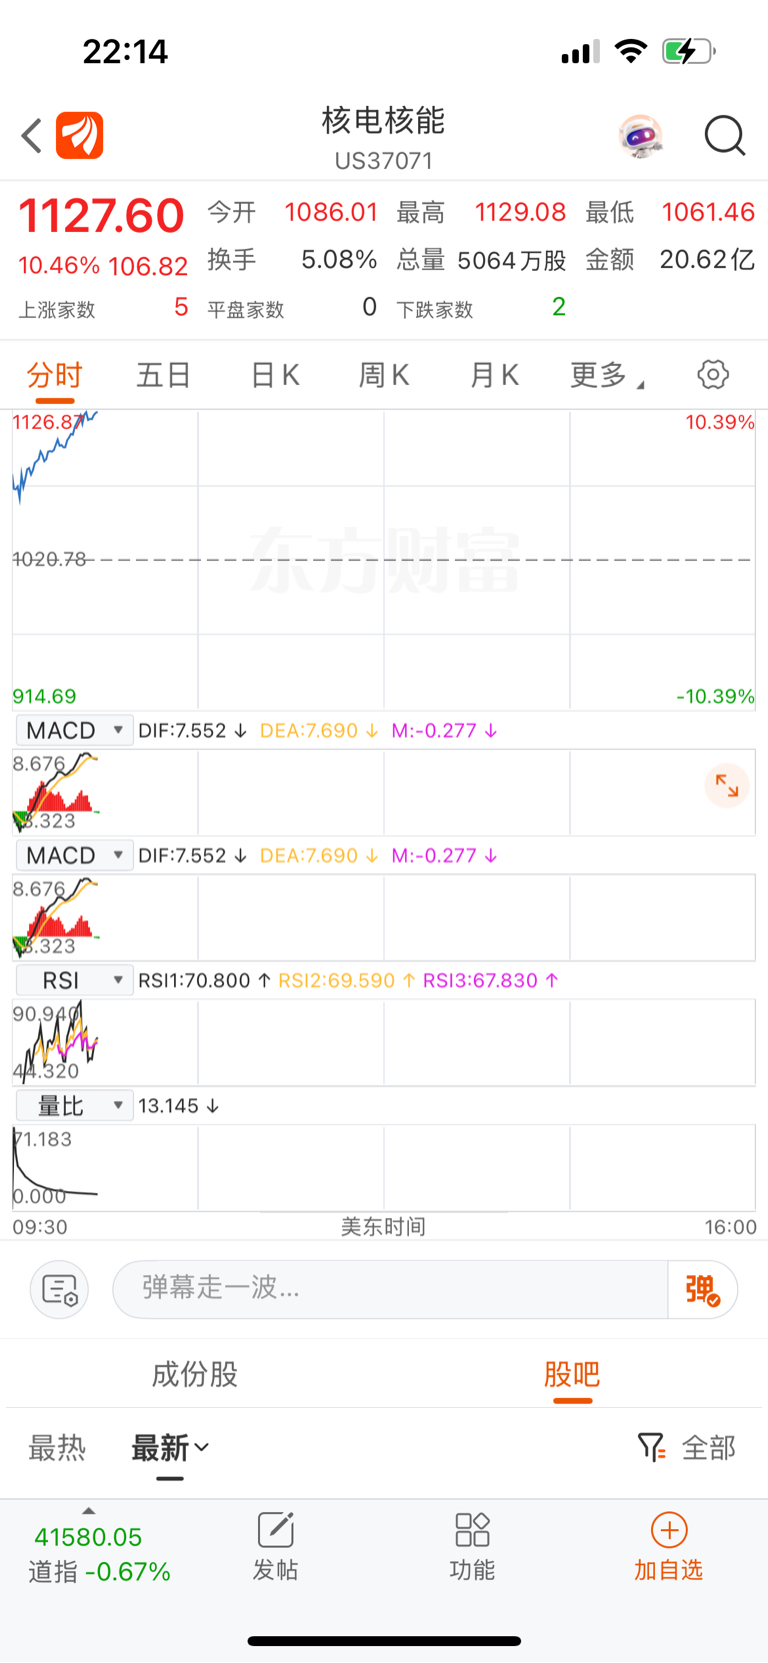The width and height of the screenshot is (768, 1663).
Task: Open the robot assistant avatar
Action: [640, 136]
